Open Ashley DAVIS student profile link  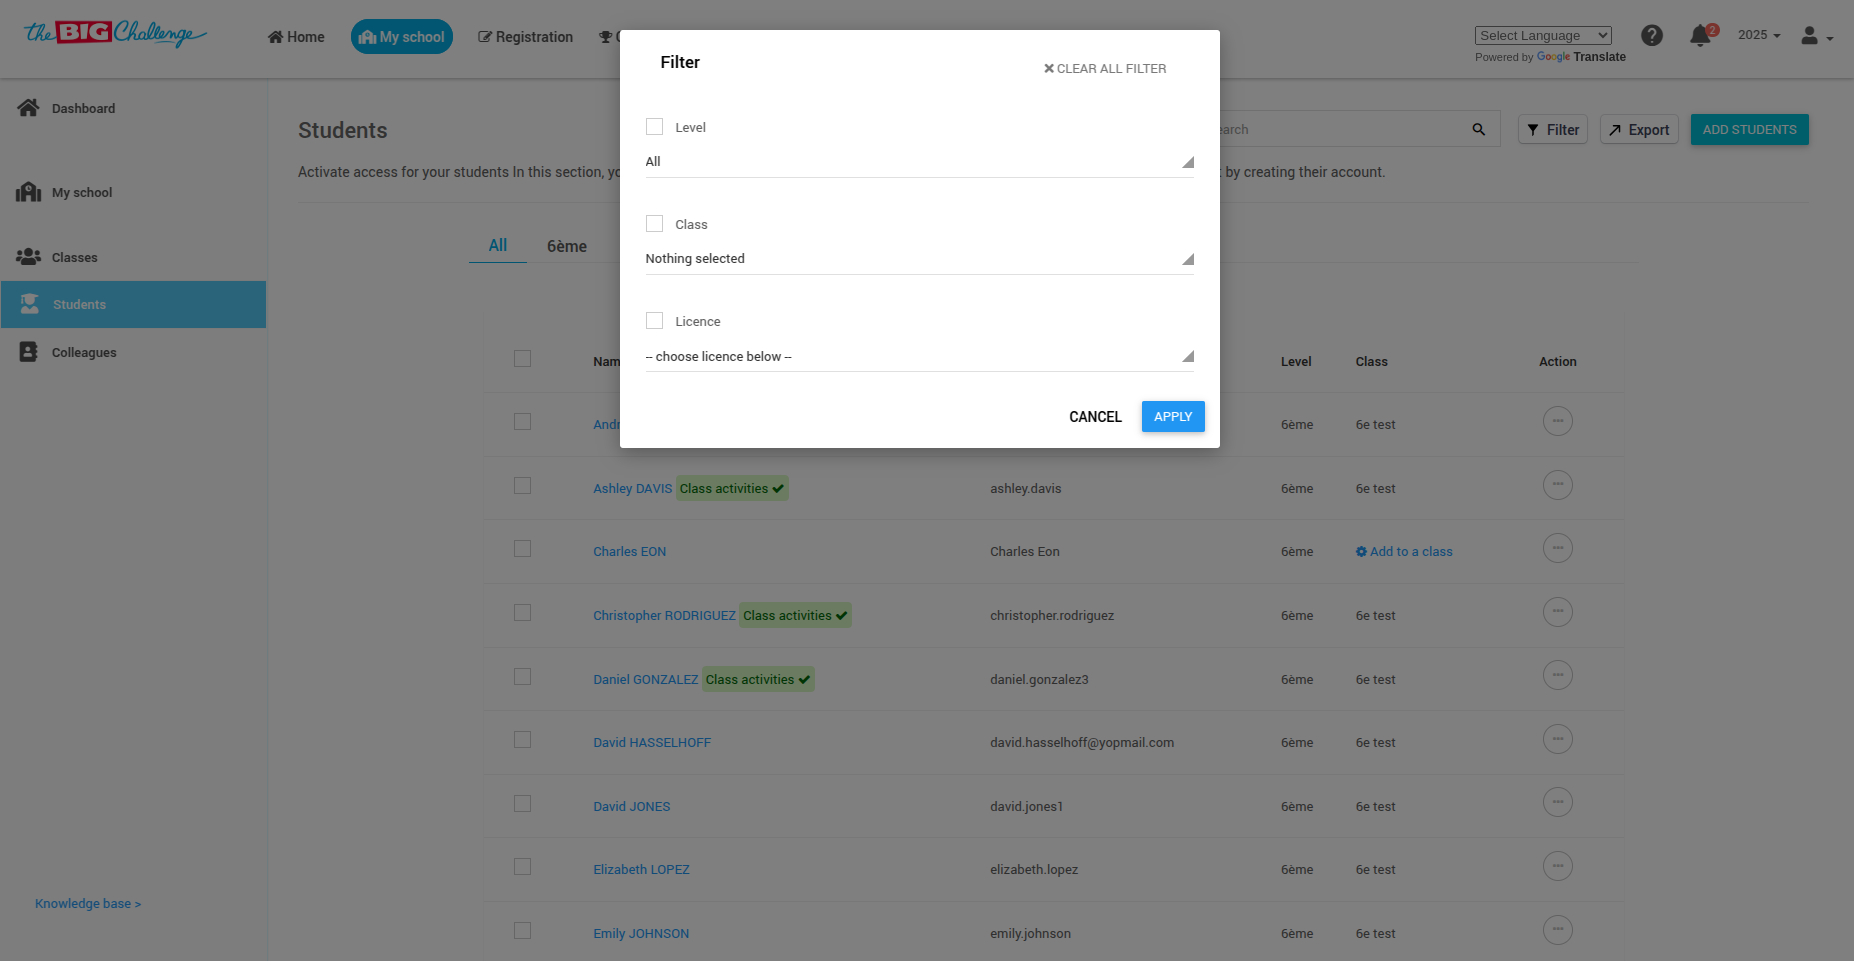click(633, 489)
